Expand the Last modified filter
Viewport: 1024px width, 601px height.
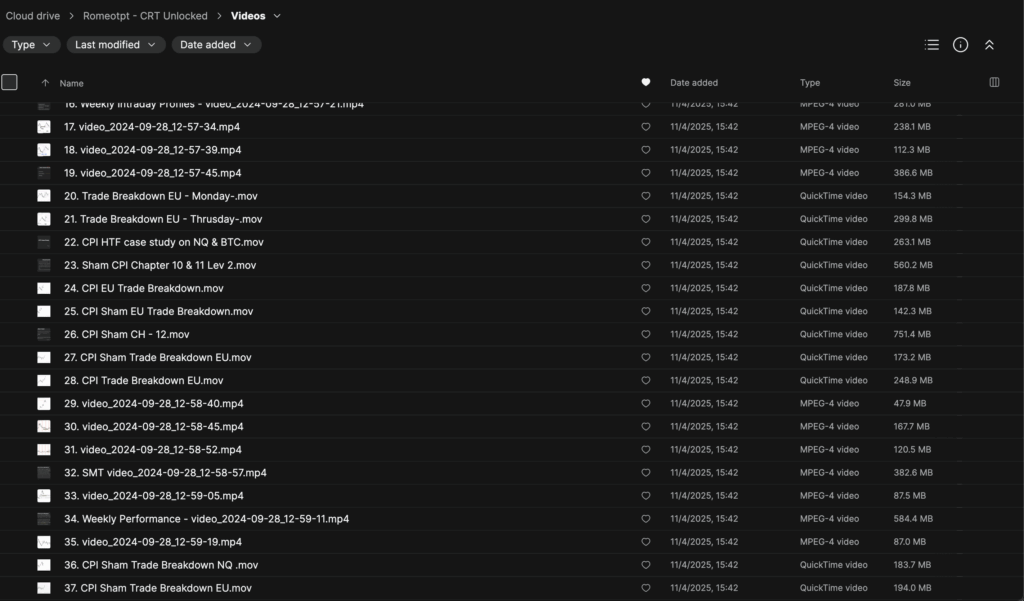[116, 45]
